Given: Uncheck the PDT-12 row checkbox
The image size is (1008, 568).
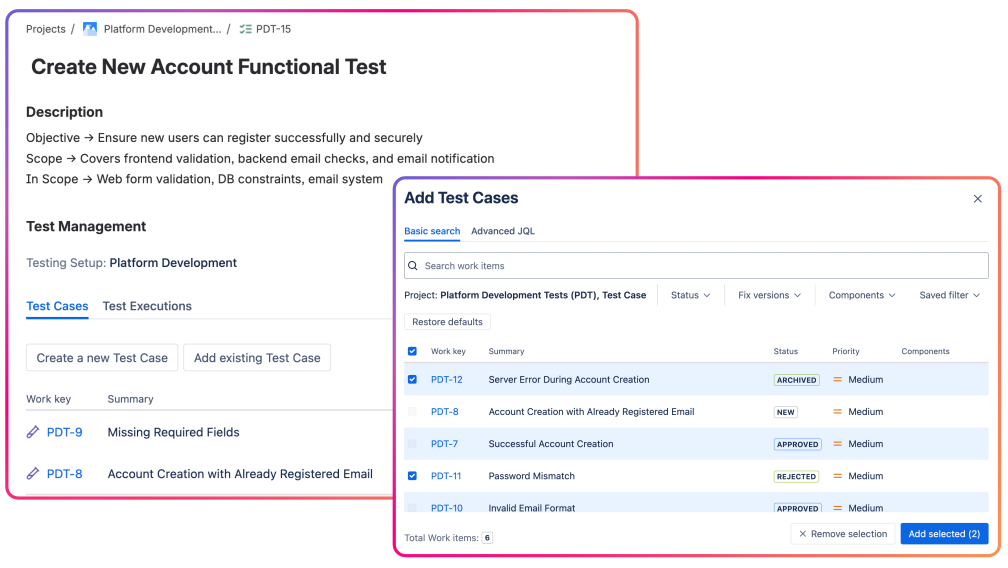Looking at the screenshot, I should pos(413,380).
